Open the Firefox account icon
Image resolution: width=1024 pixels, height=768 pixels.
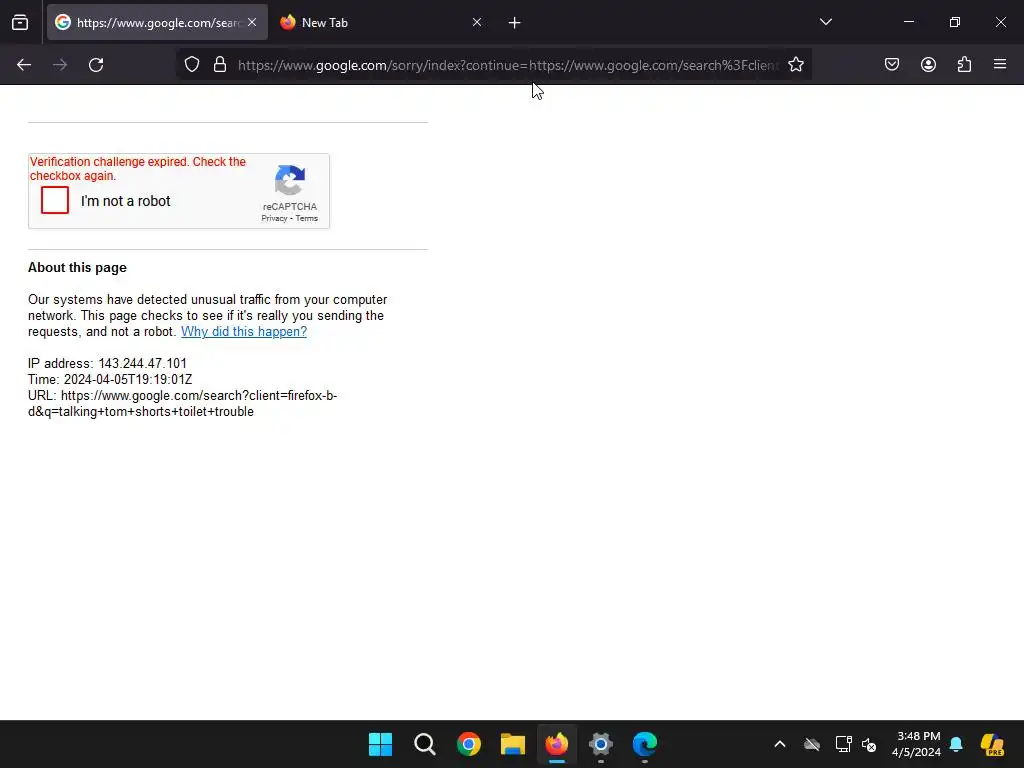(x=928, y=65)
